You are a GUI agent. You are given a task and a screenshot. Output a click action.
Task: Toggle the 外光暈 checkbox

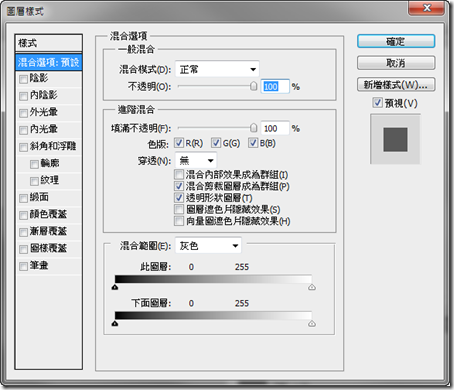pyautogui.click(x=23, y=113)
